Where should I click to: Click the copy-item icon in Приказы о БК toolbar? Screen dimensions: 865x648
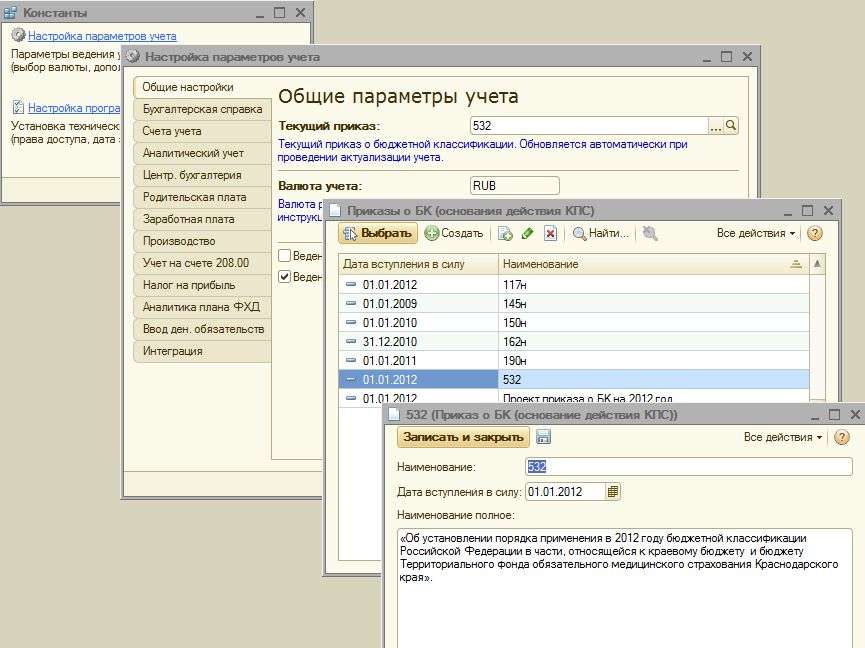505,234
